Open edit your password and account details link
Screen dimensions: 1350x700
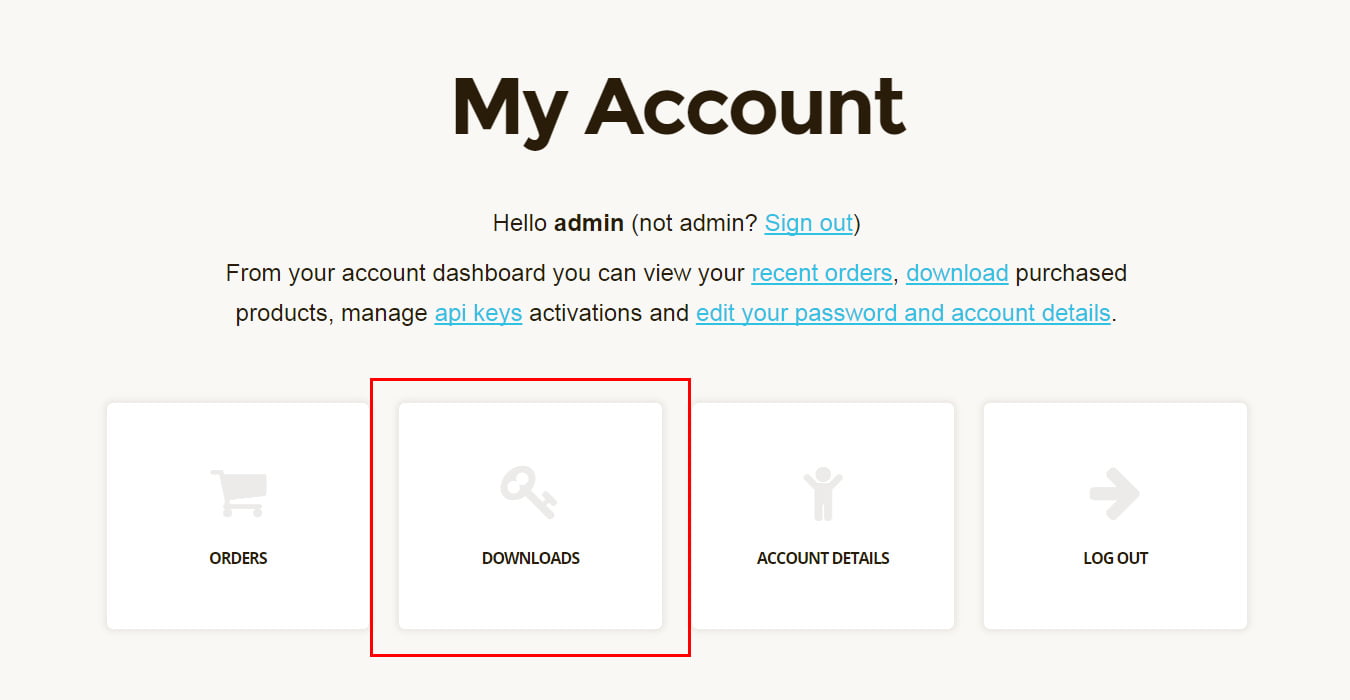(903, 313)
